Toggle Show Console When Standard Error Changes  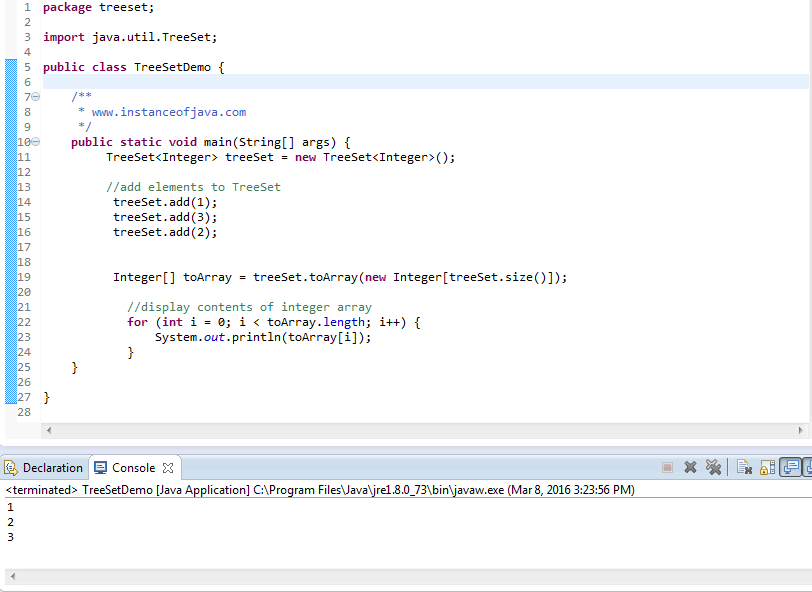click(x=809, y=467)
